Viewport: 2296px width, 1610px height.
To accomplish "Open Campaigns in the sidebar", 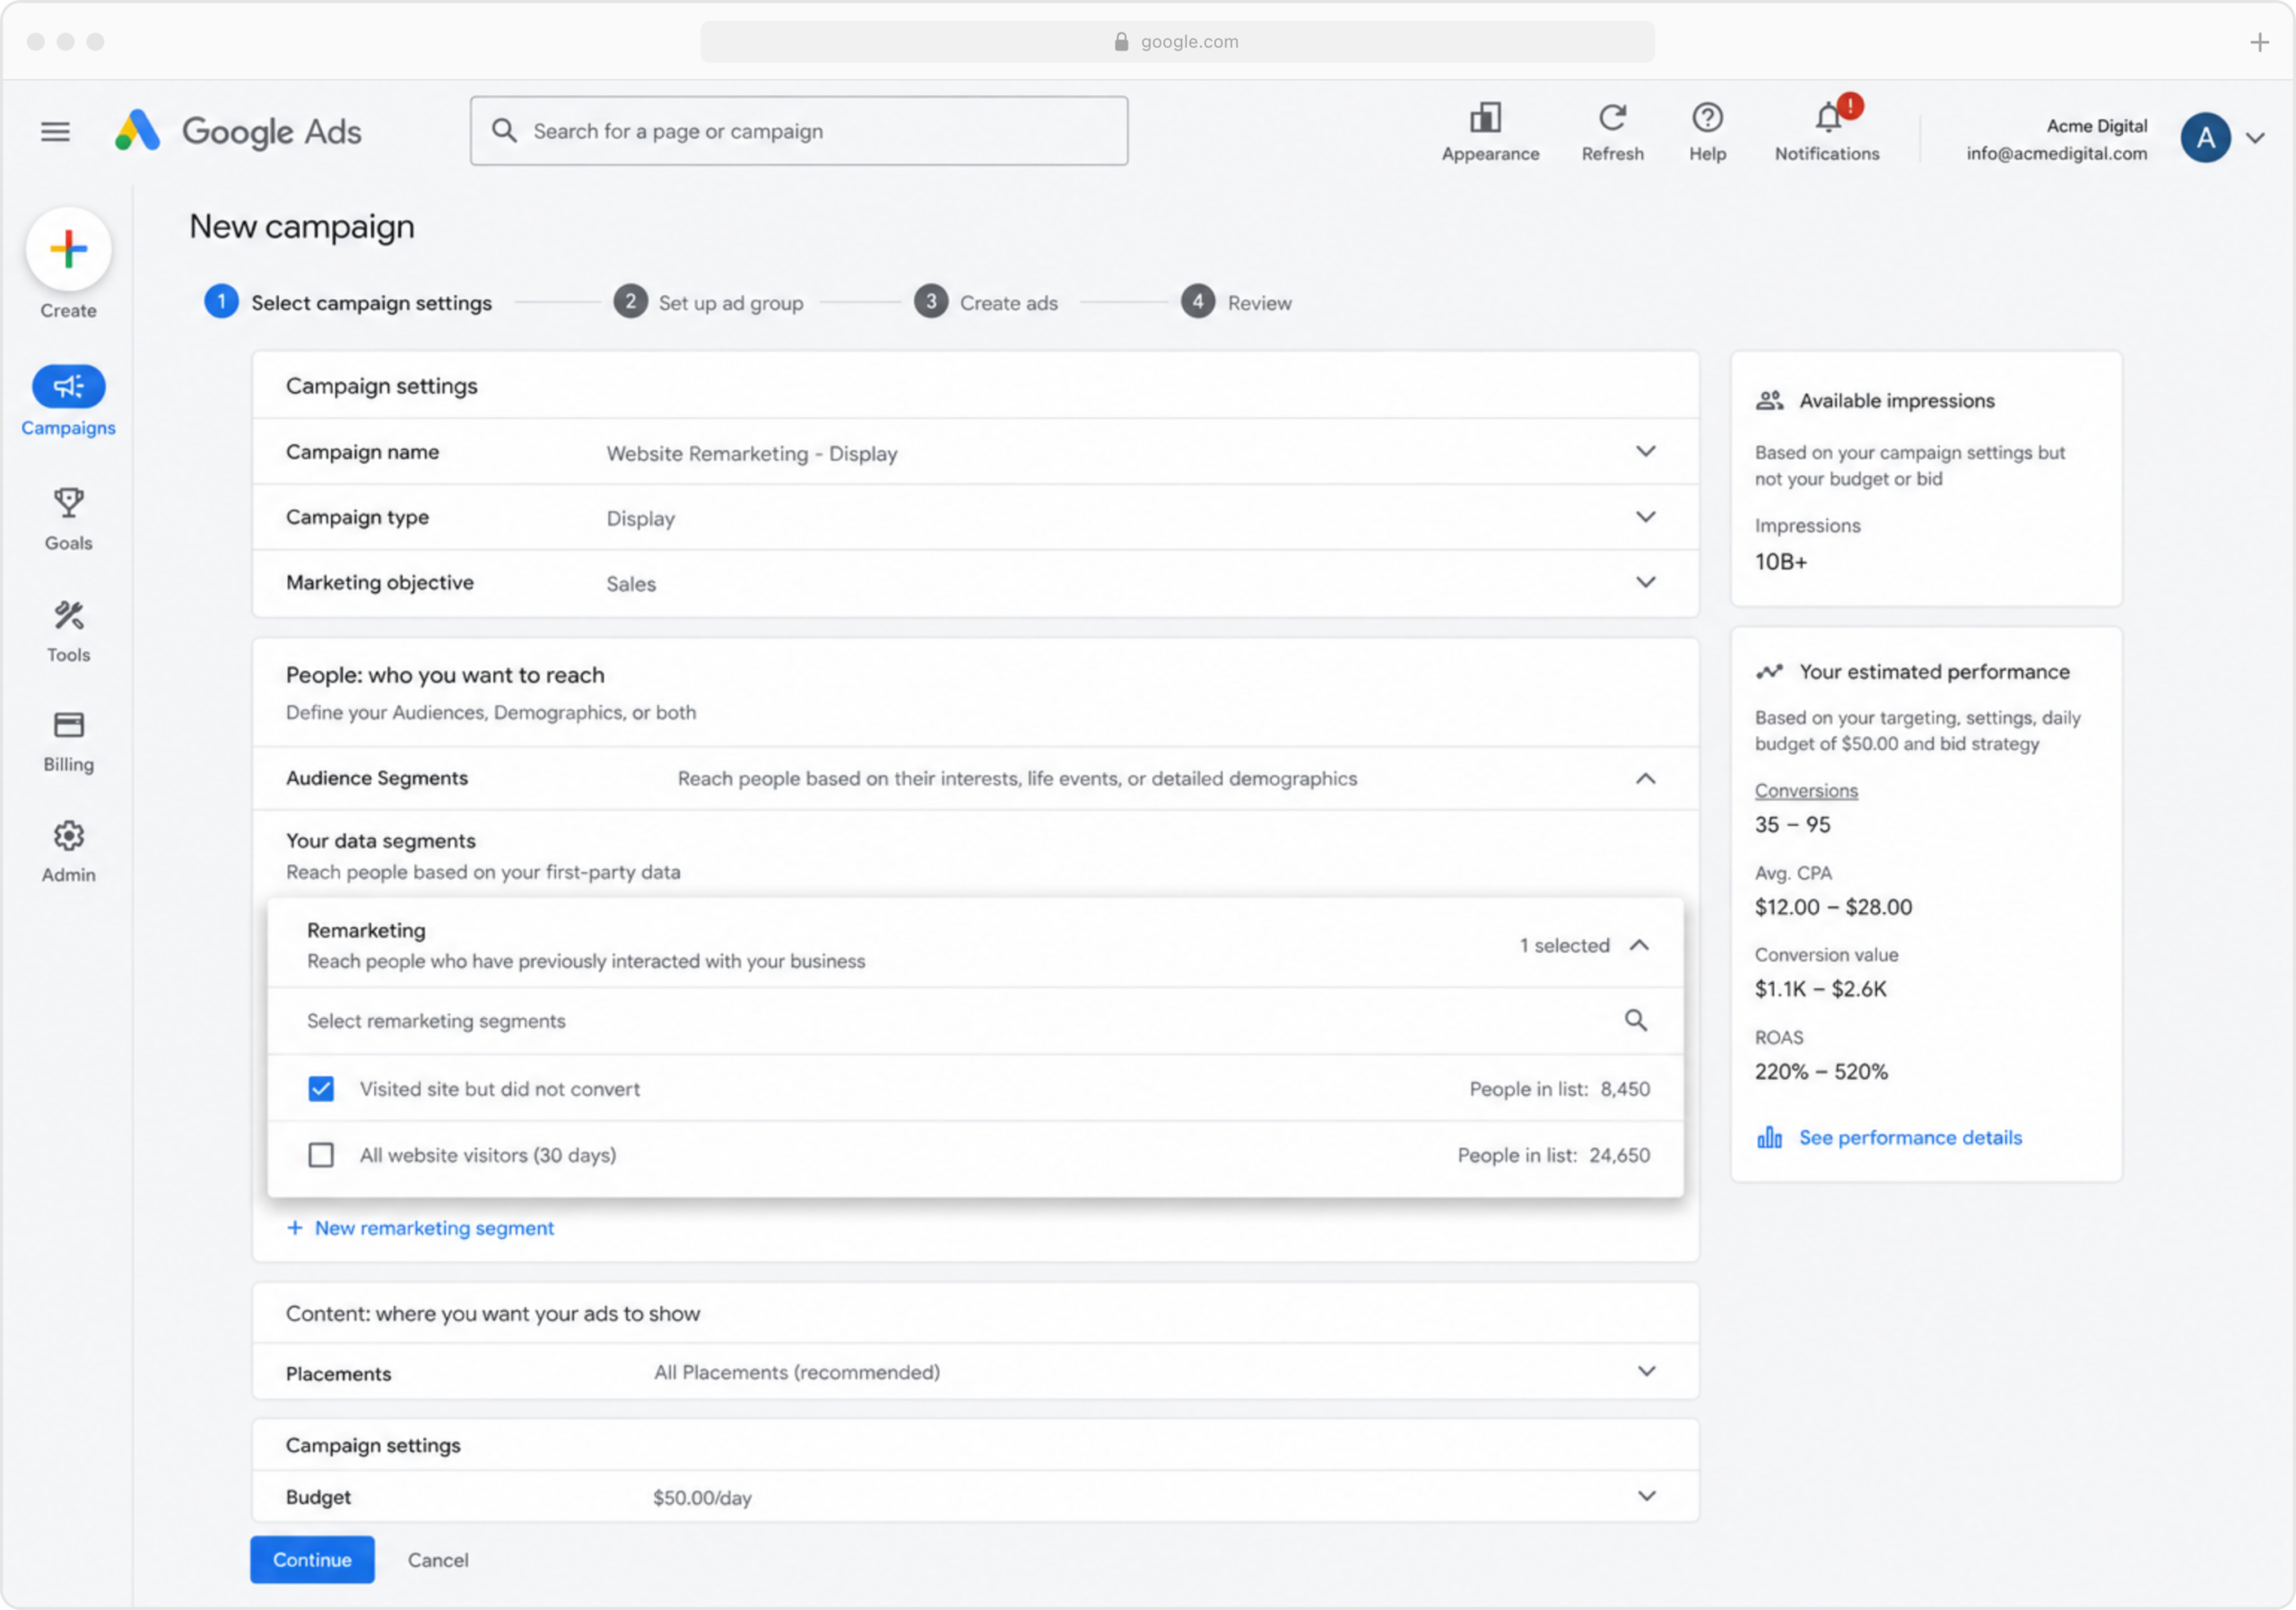I will click(68, 401).
